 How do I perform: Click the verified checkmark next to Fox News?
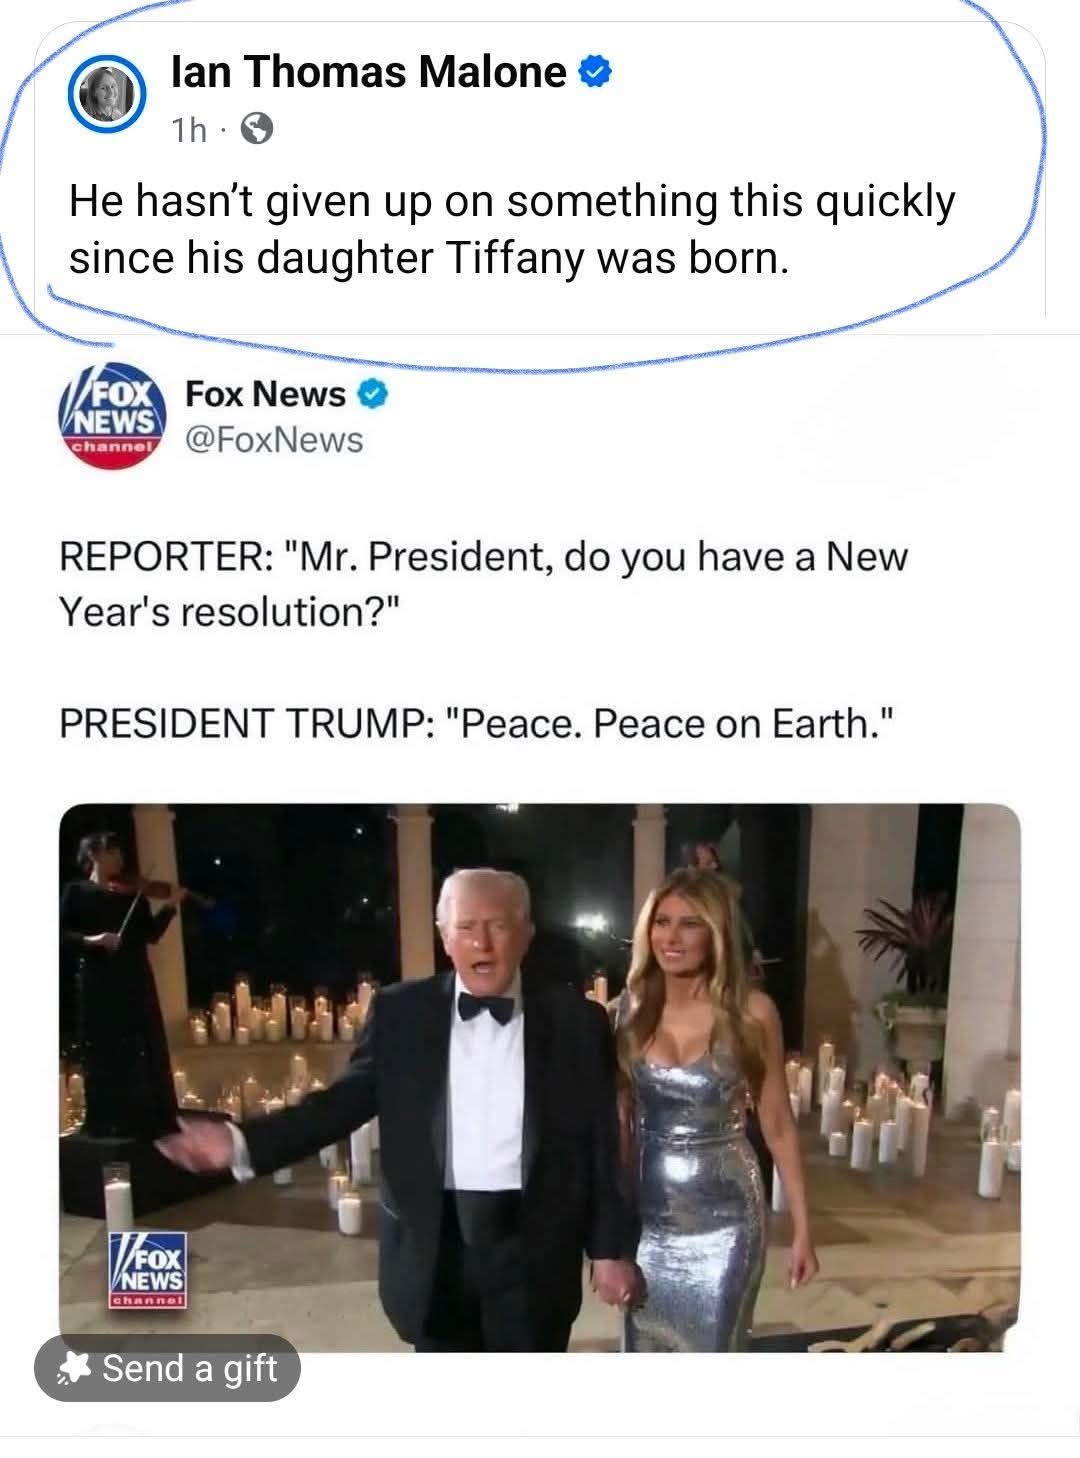coord(372,396)
